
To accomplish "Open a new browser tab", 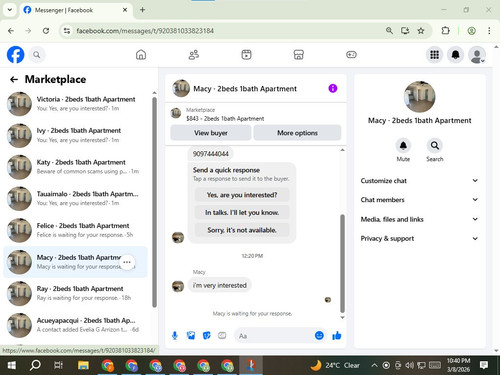I will [x=142, y=10].
